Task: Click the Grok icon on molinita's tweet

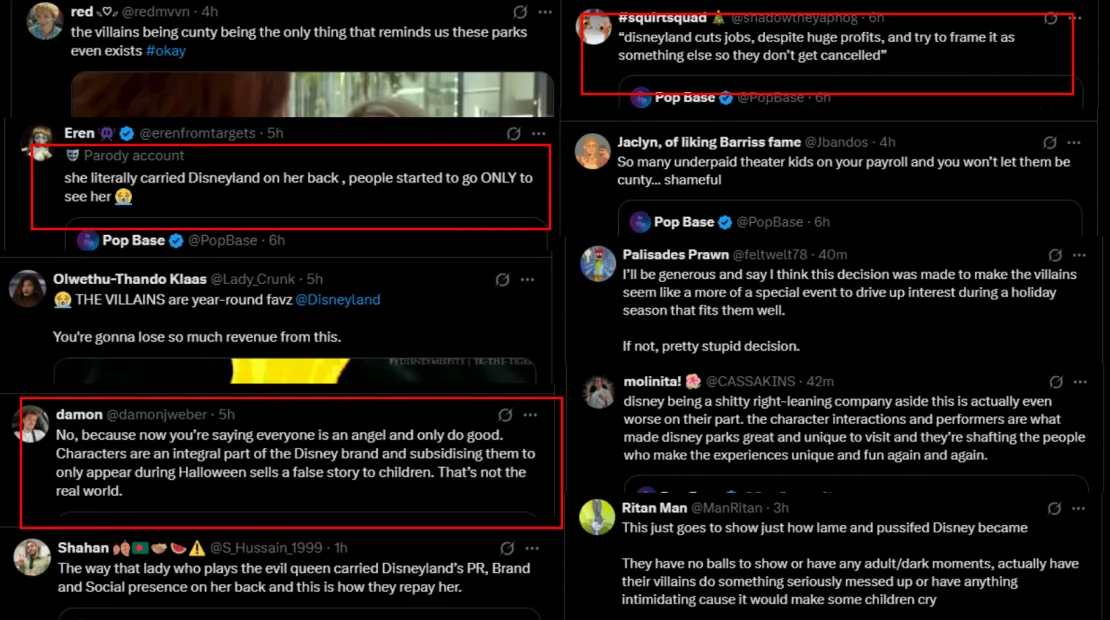Action: coord(1055,382)
